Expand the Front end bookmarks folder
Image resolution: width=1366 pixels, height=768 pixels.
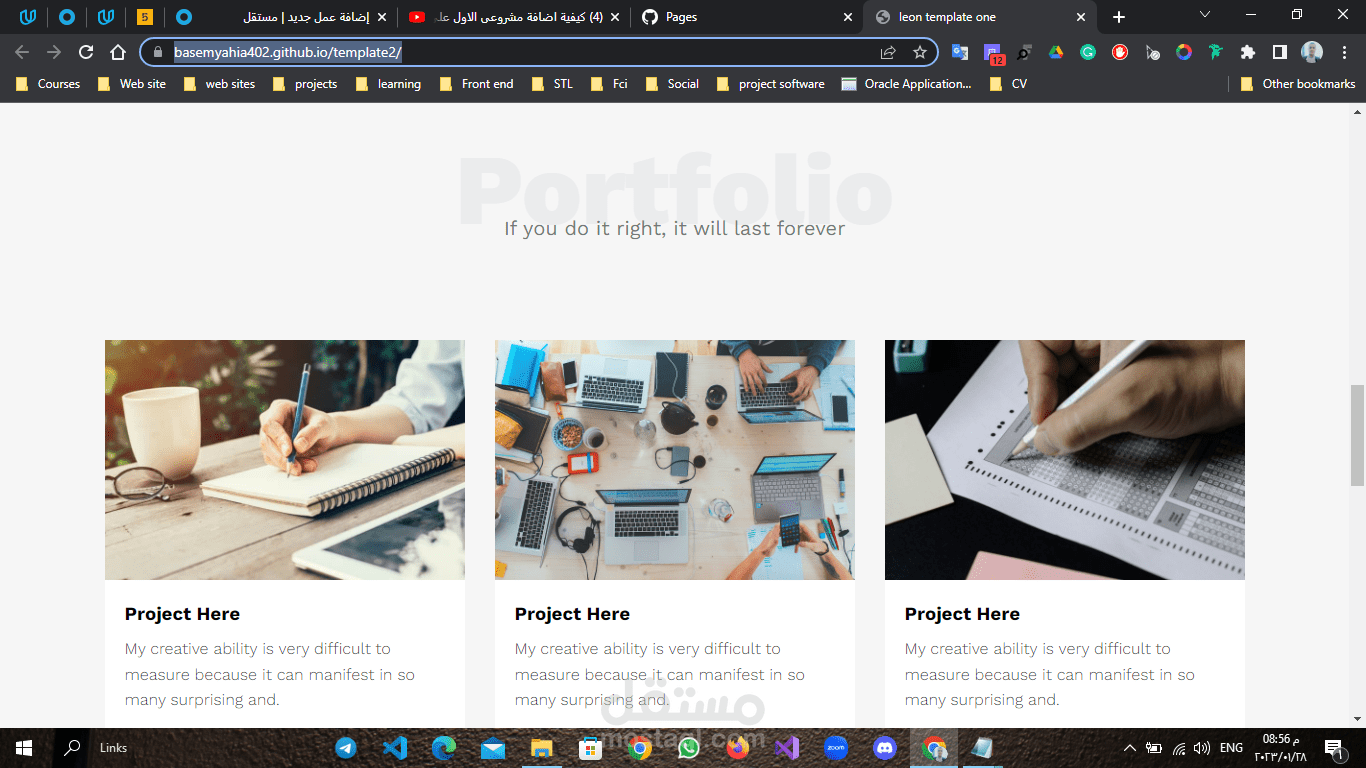click(x=476, y=84)
